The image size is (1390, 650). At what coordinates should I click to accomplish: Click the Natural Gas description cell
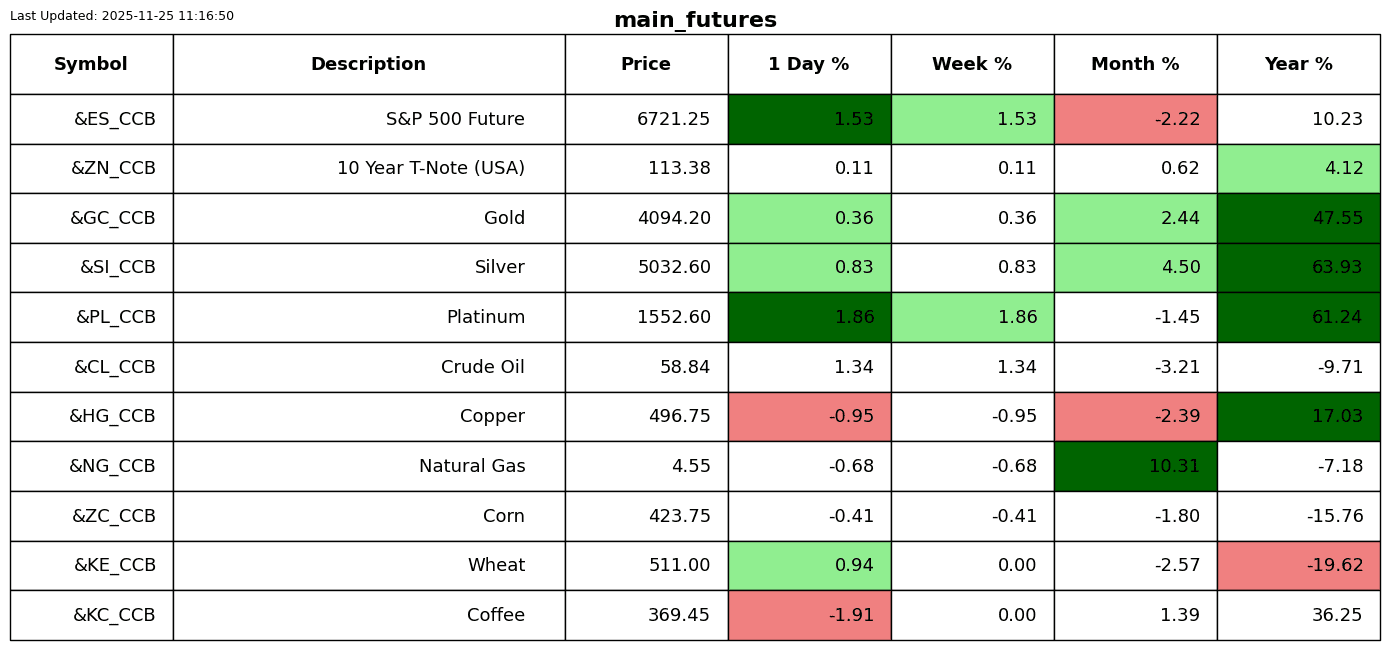click(x=472, y=467)
